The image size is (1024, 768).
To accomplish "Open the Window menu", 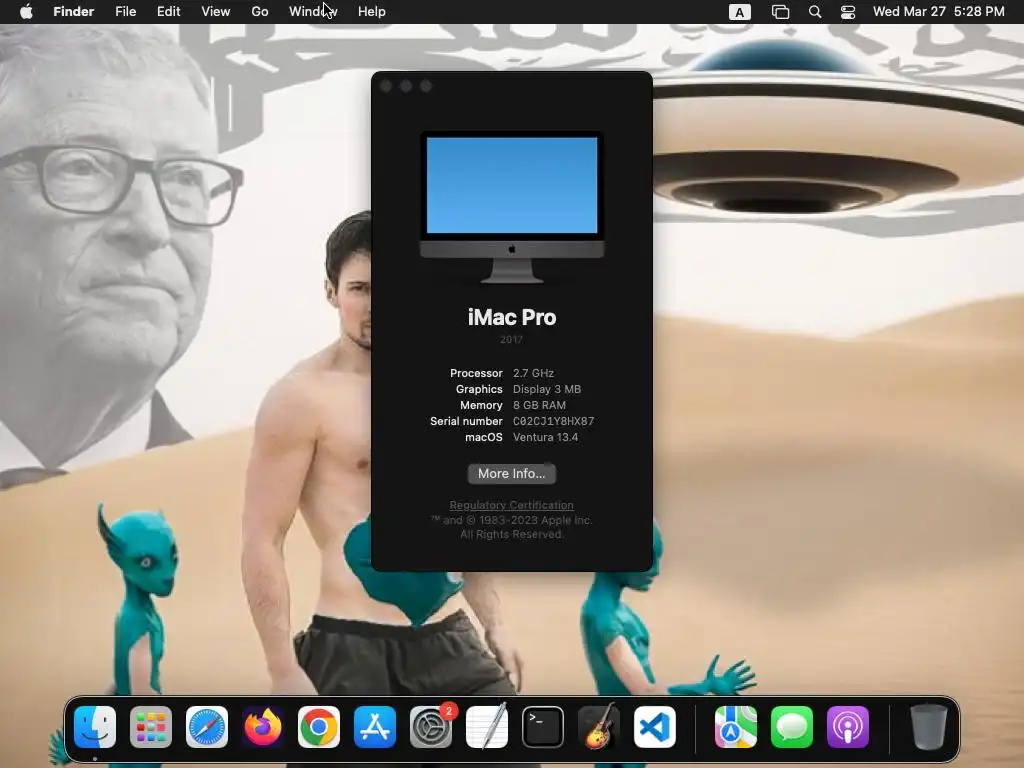I will pos(313,12).
